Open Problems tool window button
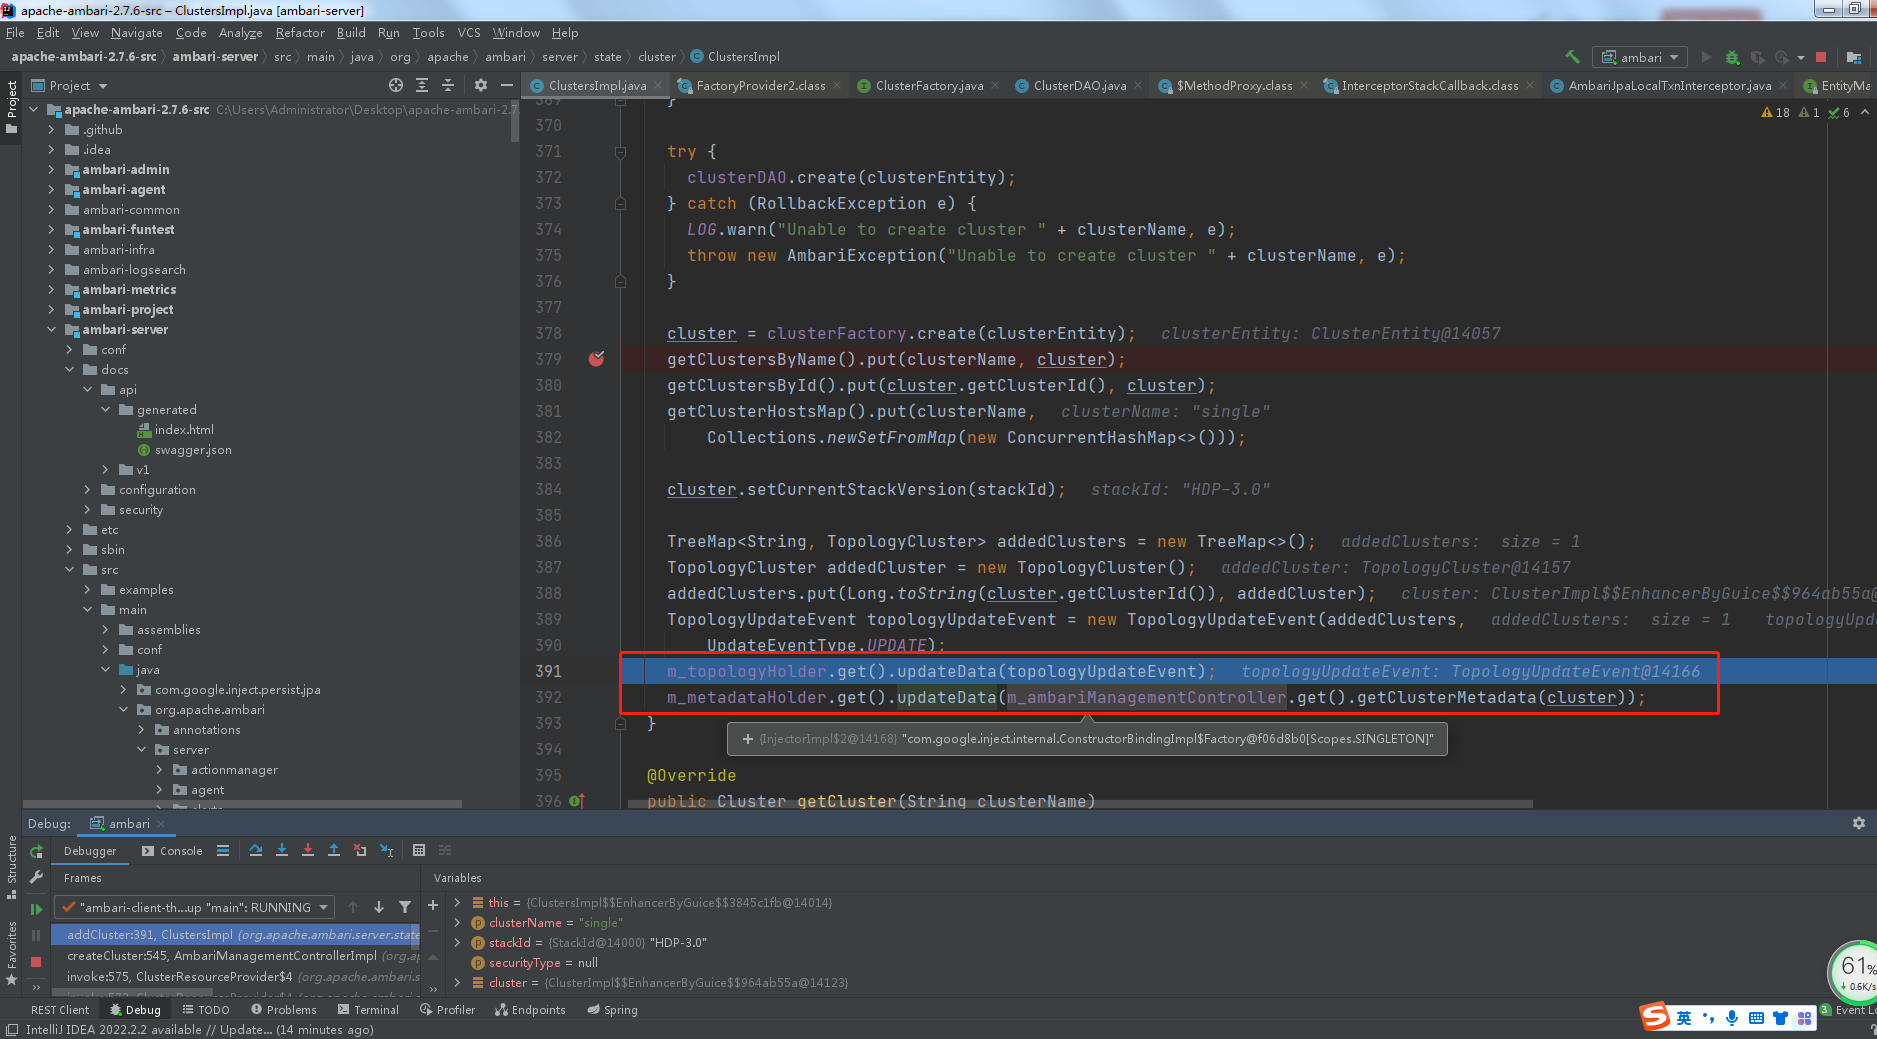The width and height of the screenshot is (1877, 1039). pyautogui.click(x=284, y=1010)
